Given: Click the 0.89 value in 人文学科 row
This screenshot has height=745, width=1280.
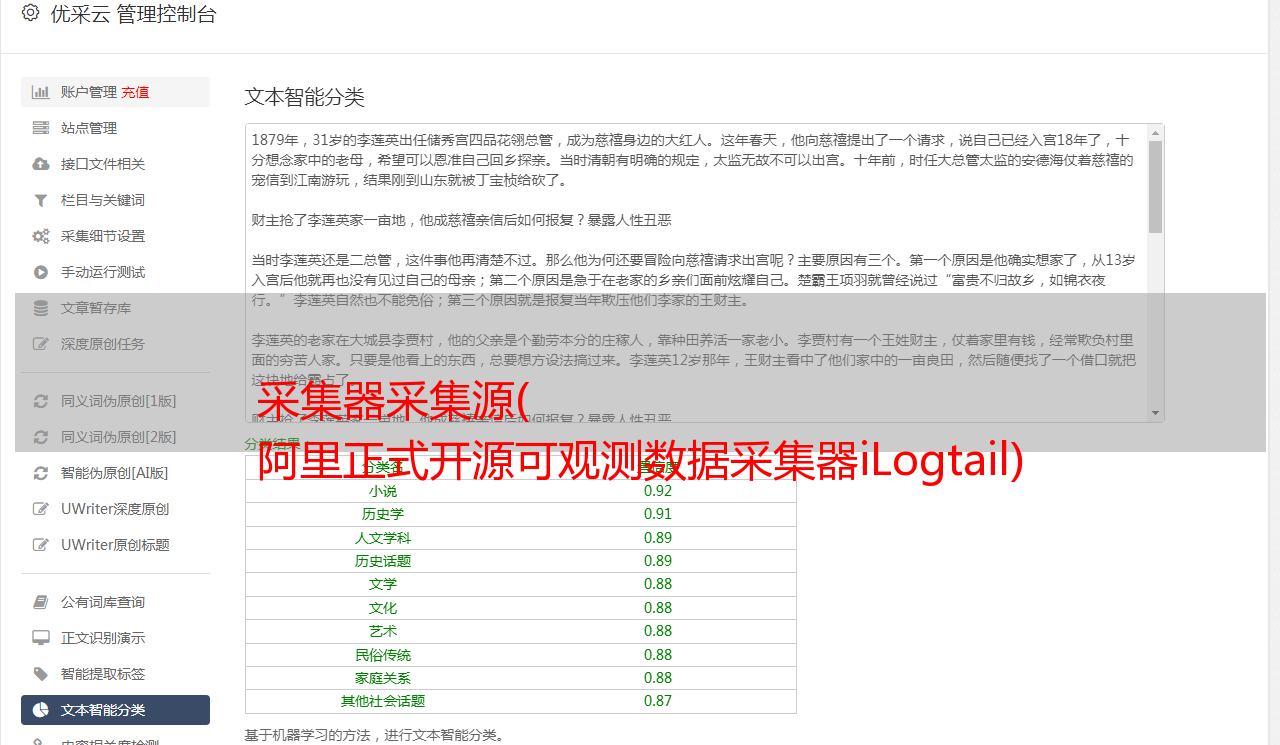Looking at the screenshot, I should (x=658, y=538).
